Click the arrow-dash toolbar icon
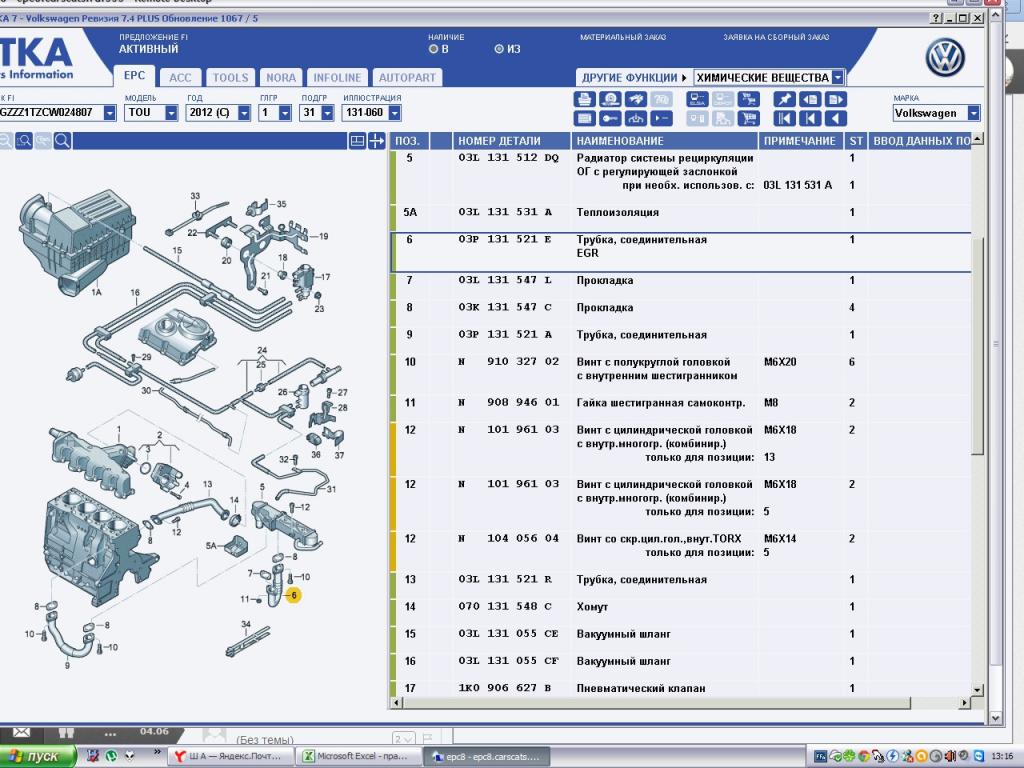The height and width of the screenshot is (768, 1024). [662, 119]
